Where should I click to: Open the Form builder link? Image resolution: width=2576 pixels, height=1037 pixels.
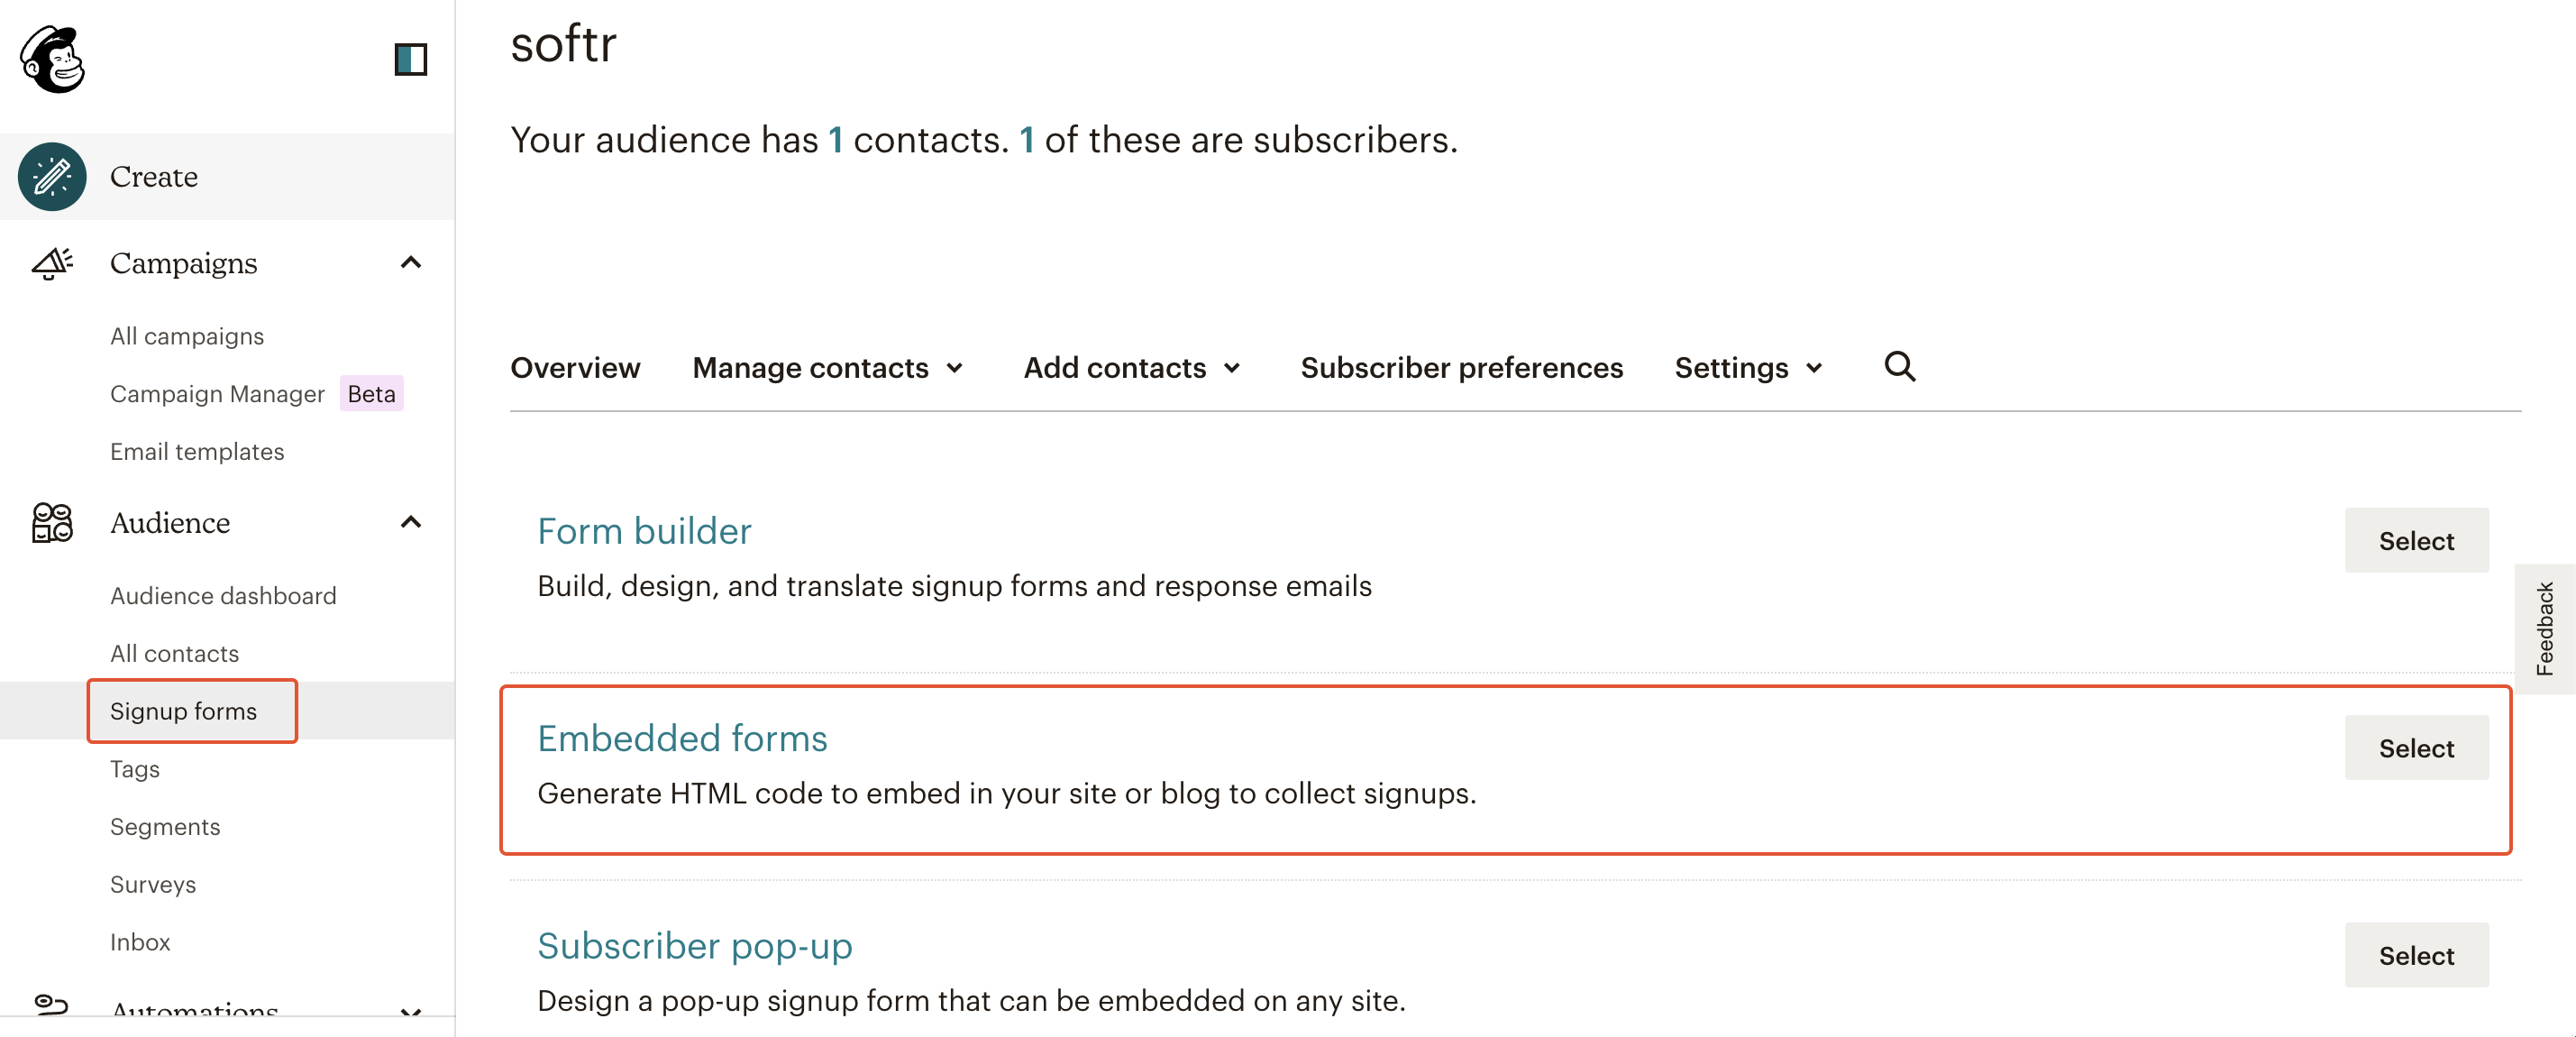pyautogui.click(x=644, y=530)
